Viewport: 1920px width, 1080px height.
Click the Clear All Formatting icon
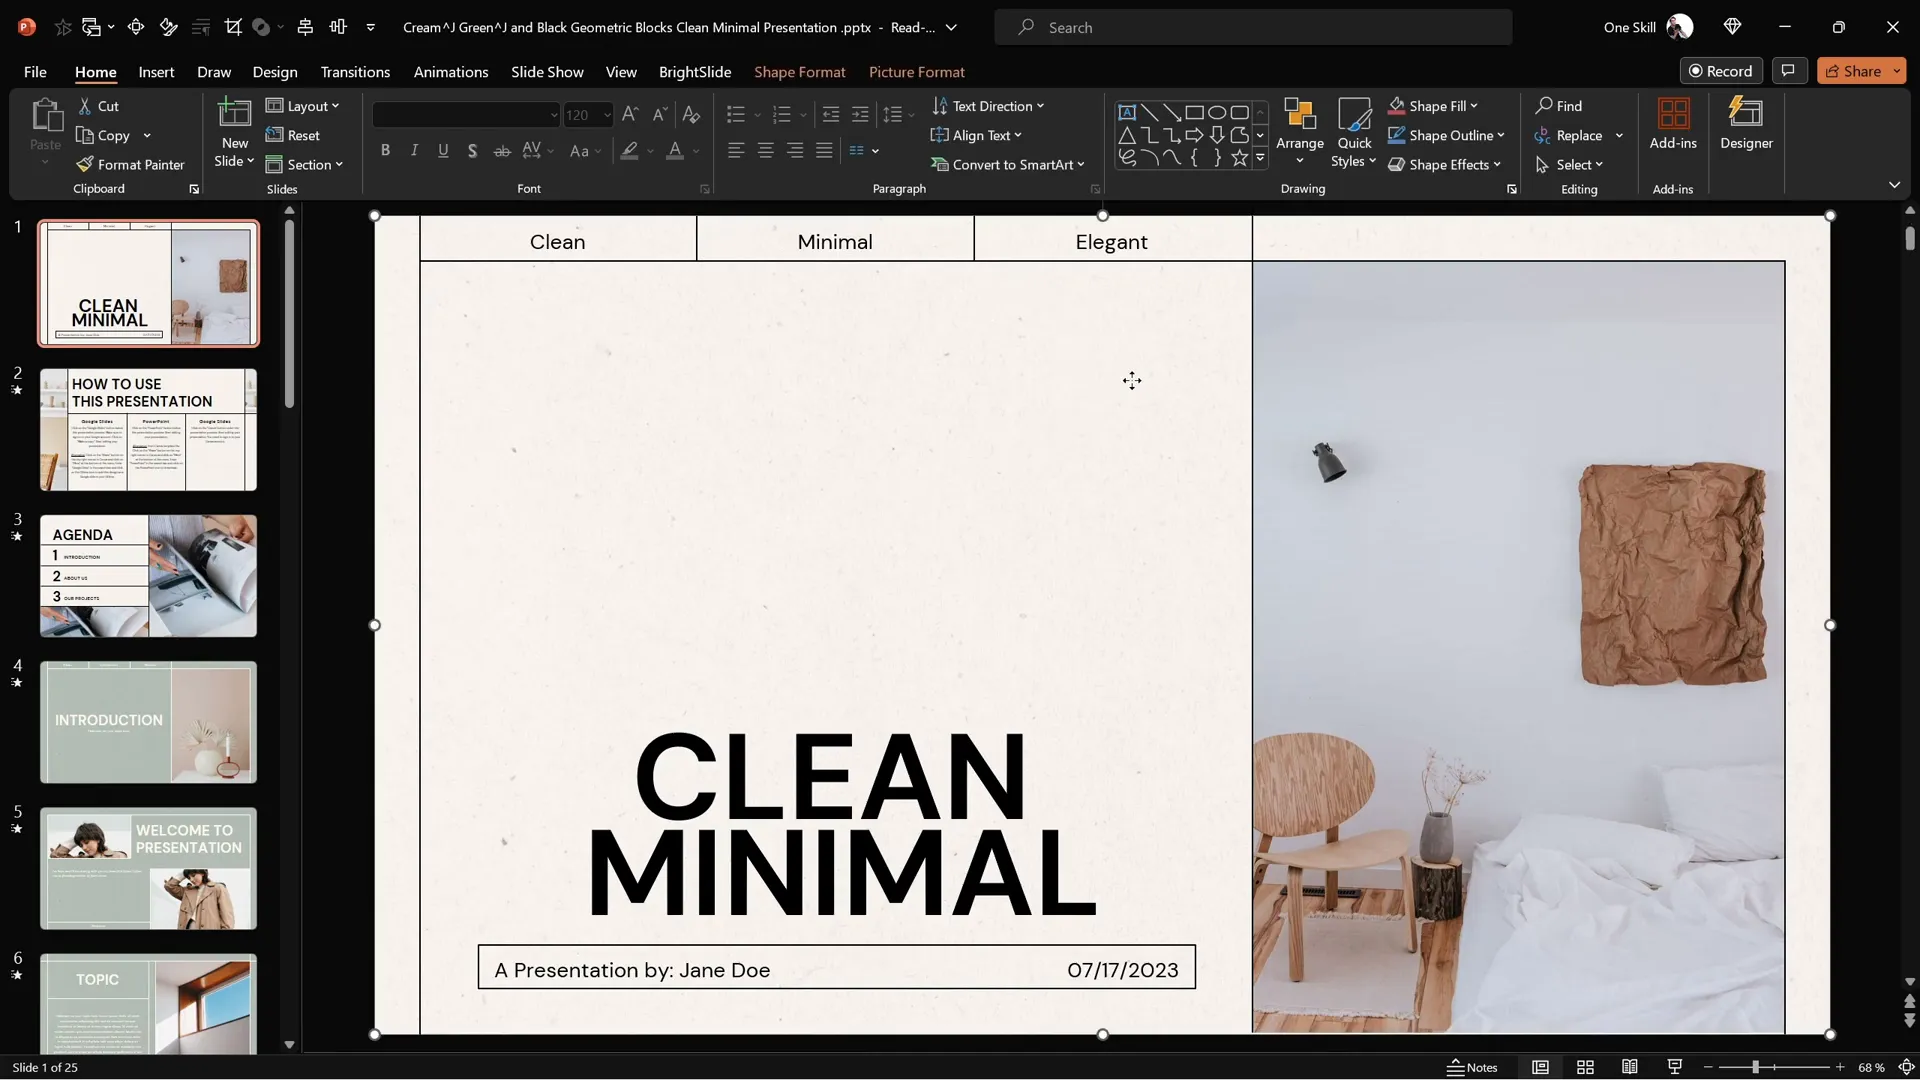point(691,115)
